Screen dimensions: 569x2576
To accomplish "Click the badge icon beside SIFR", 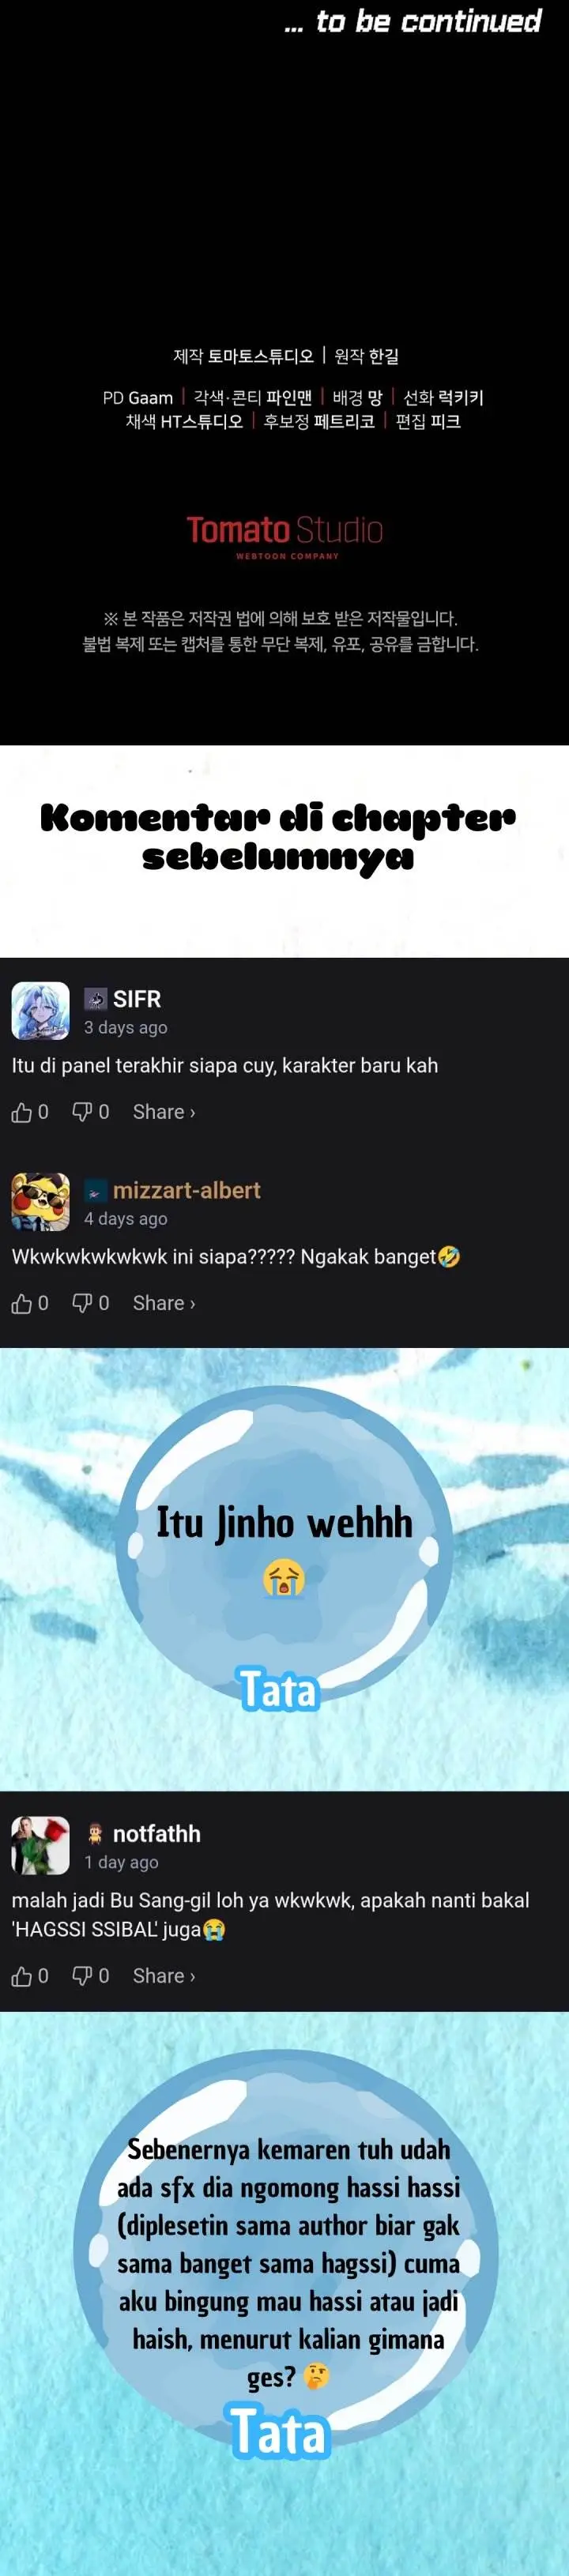I will tap(95, 999).
